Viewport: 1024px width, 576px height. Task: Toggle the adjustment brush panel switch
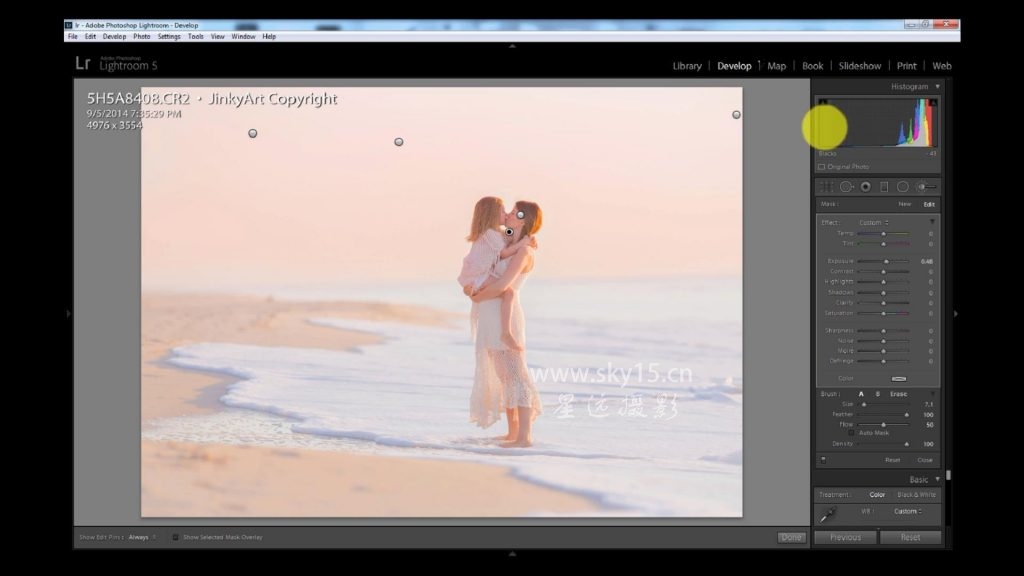pos(823,460)
